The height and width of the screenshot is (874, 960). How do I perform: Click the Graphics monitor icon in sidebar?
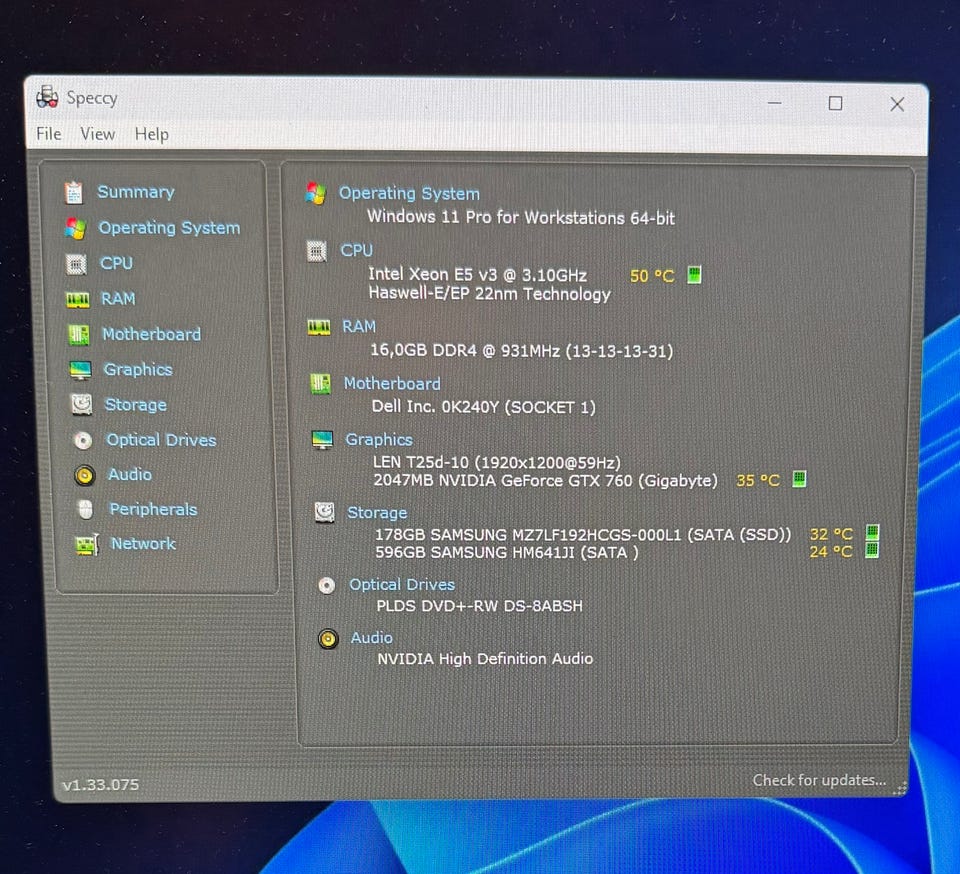pyautogui.click(x=80, y=370)
